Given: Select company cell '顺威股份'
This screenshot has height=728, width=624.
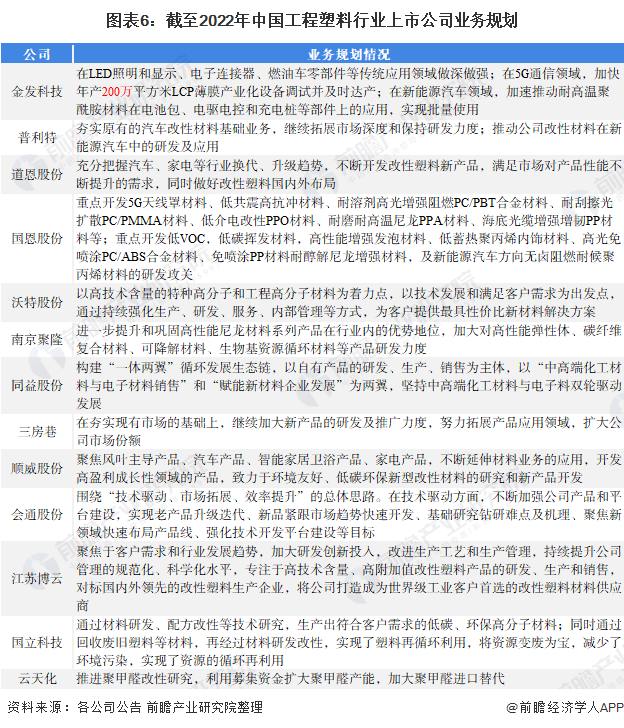Looking at the screenshot, I should coord(37,468).
